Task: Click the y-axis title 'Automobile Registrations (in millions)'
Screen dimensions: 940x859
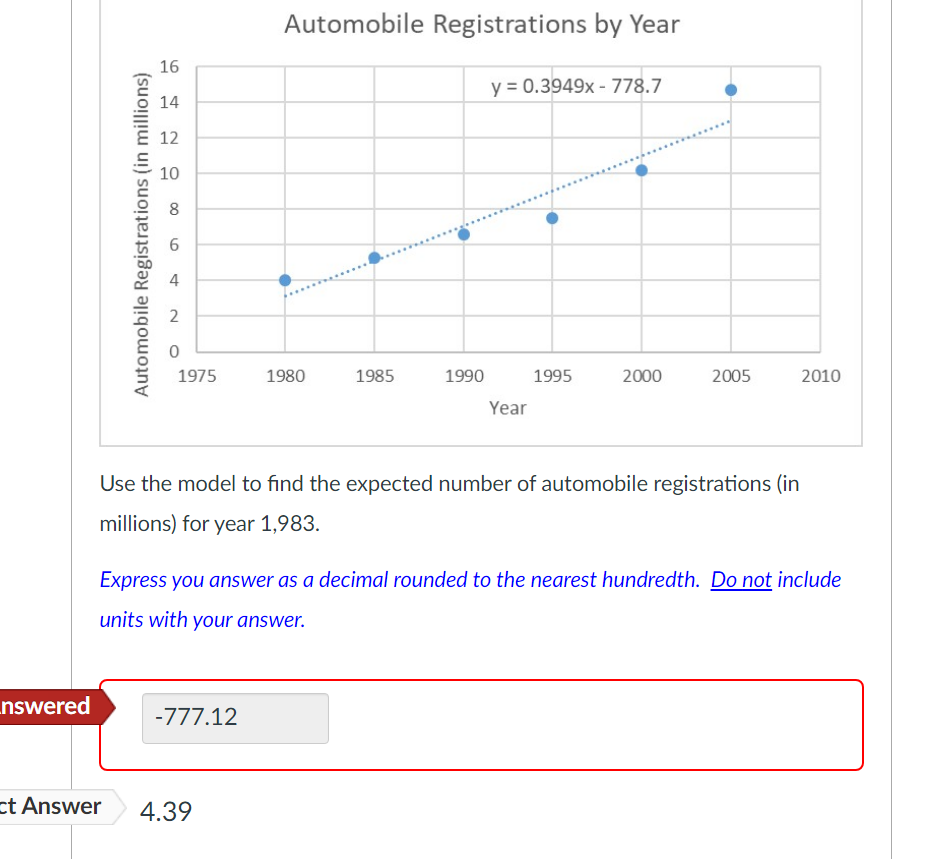Action: coord(141,234)
